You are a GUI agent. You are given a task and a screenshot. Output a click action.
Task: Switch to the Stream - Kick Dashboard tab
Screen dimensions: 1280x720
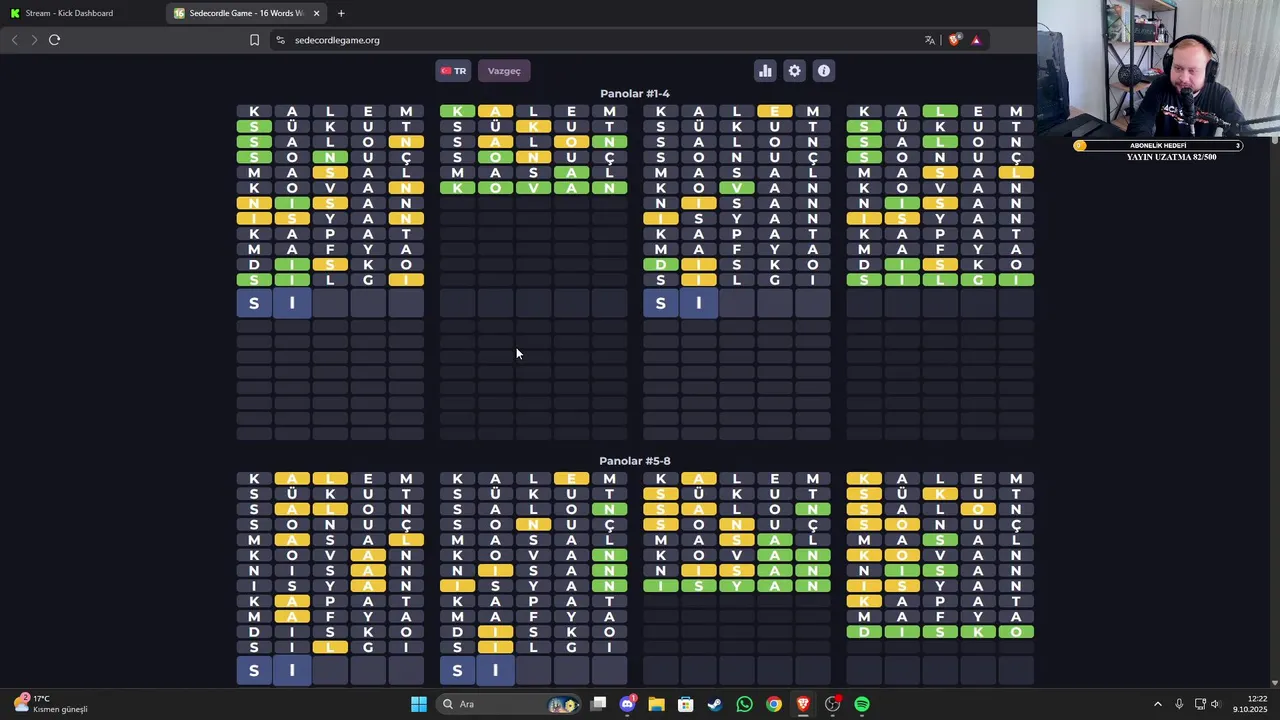point(83,13)
